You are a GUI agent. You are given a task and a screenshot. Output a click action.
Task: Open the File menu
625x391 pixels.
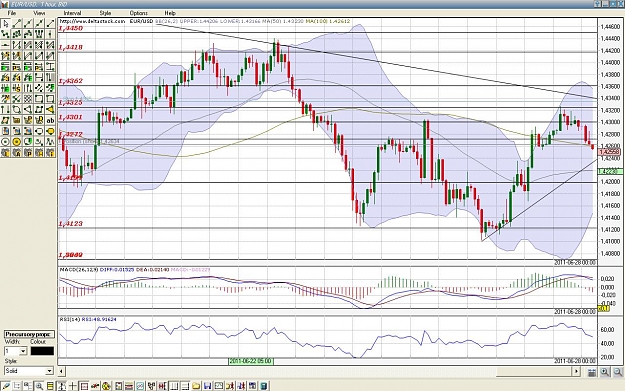(x=12, y=13)
